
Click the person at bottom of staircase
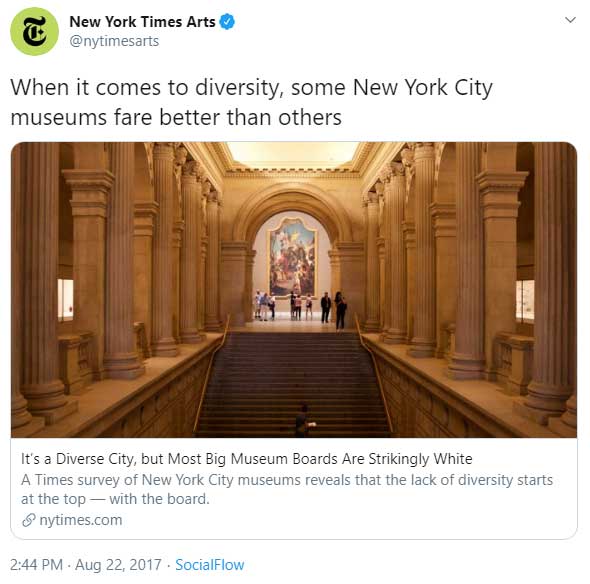pos(303,421)
